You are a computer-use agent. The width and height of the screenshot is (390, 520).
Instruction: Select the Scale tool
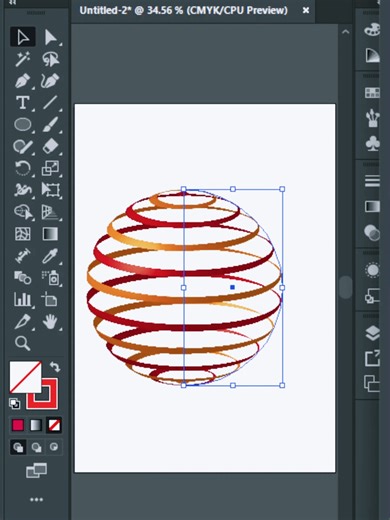point(50,168)
